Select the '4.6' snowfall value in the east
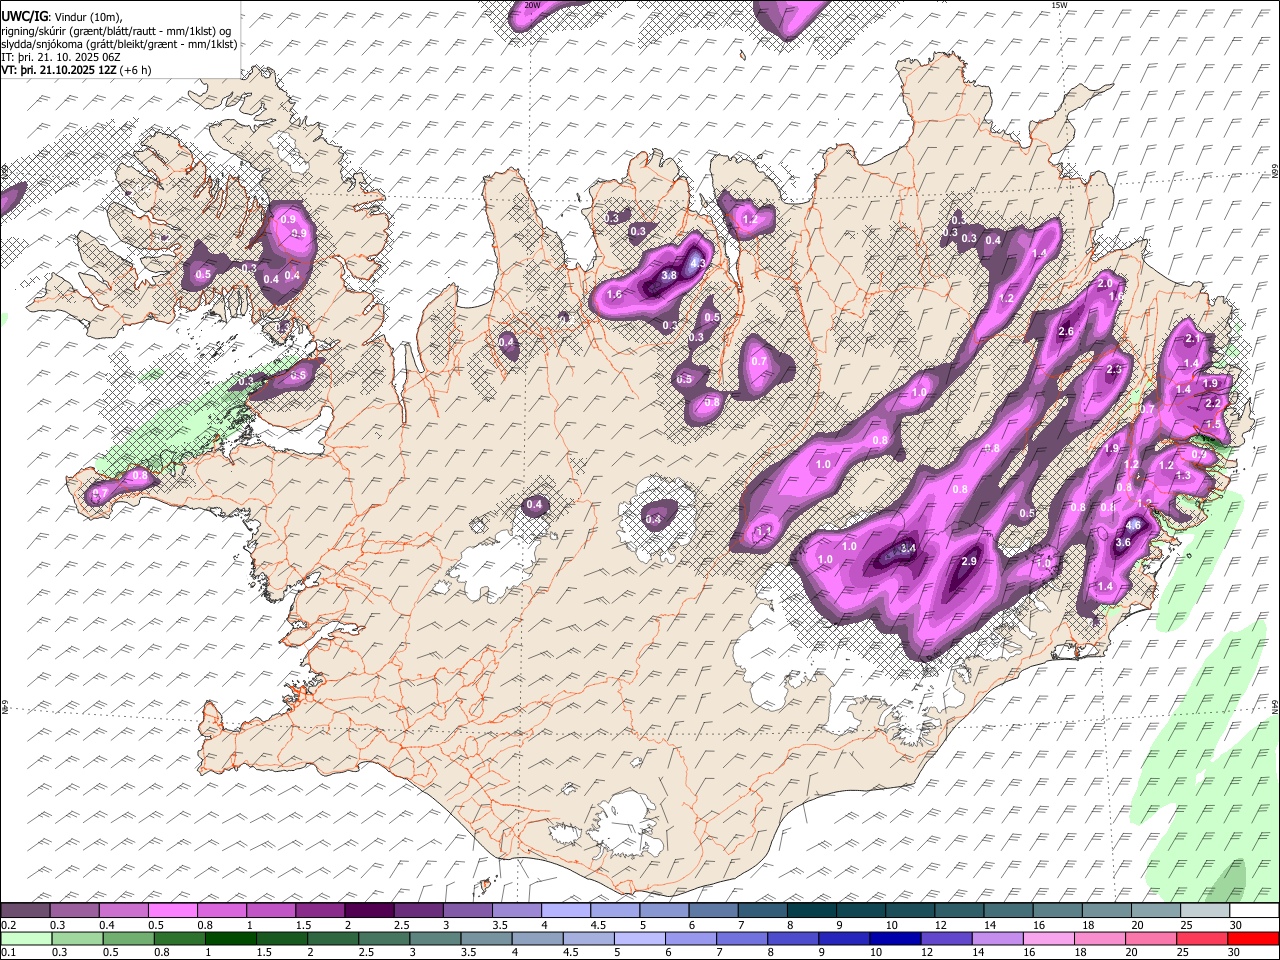1280x960 pixels. pyautogui.click(x=1133, y=525)
